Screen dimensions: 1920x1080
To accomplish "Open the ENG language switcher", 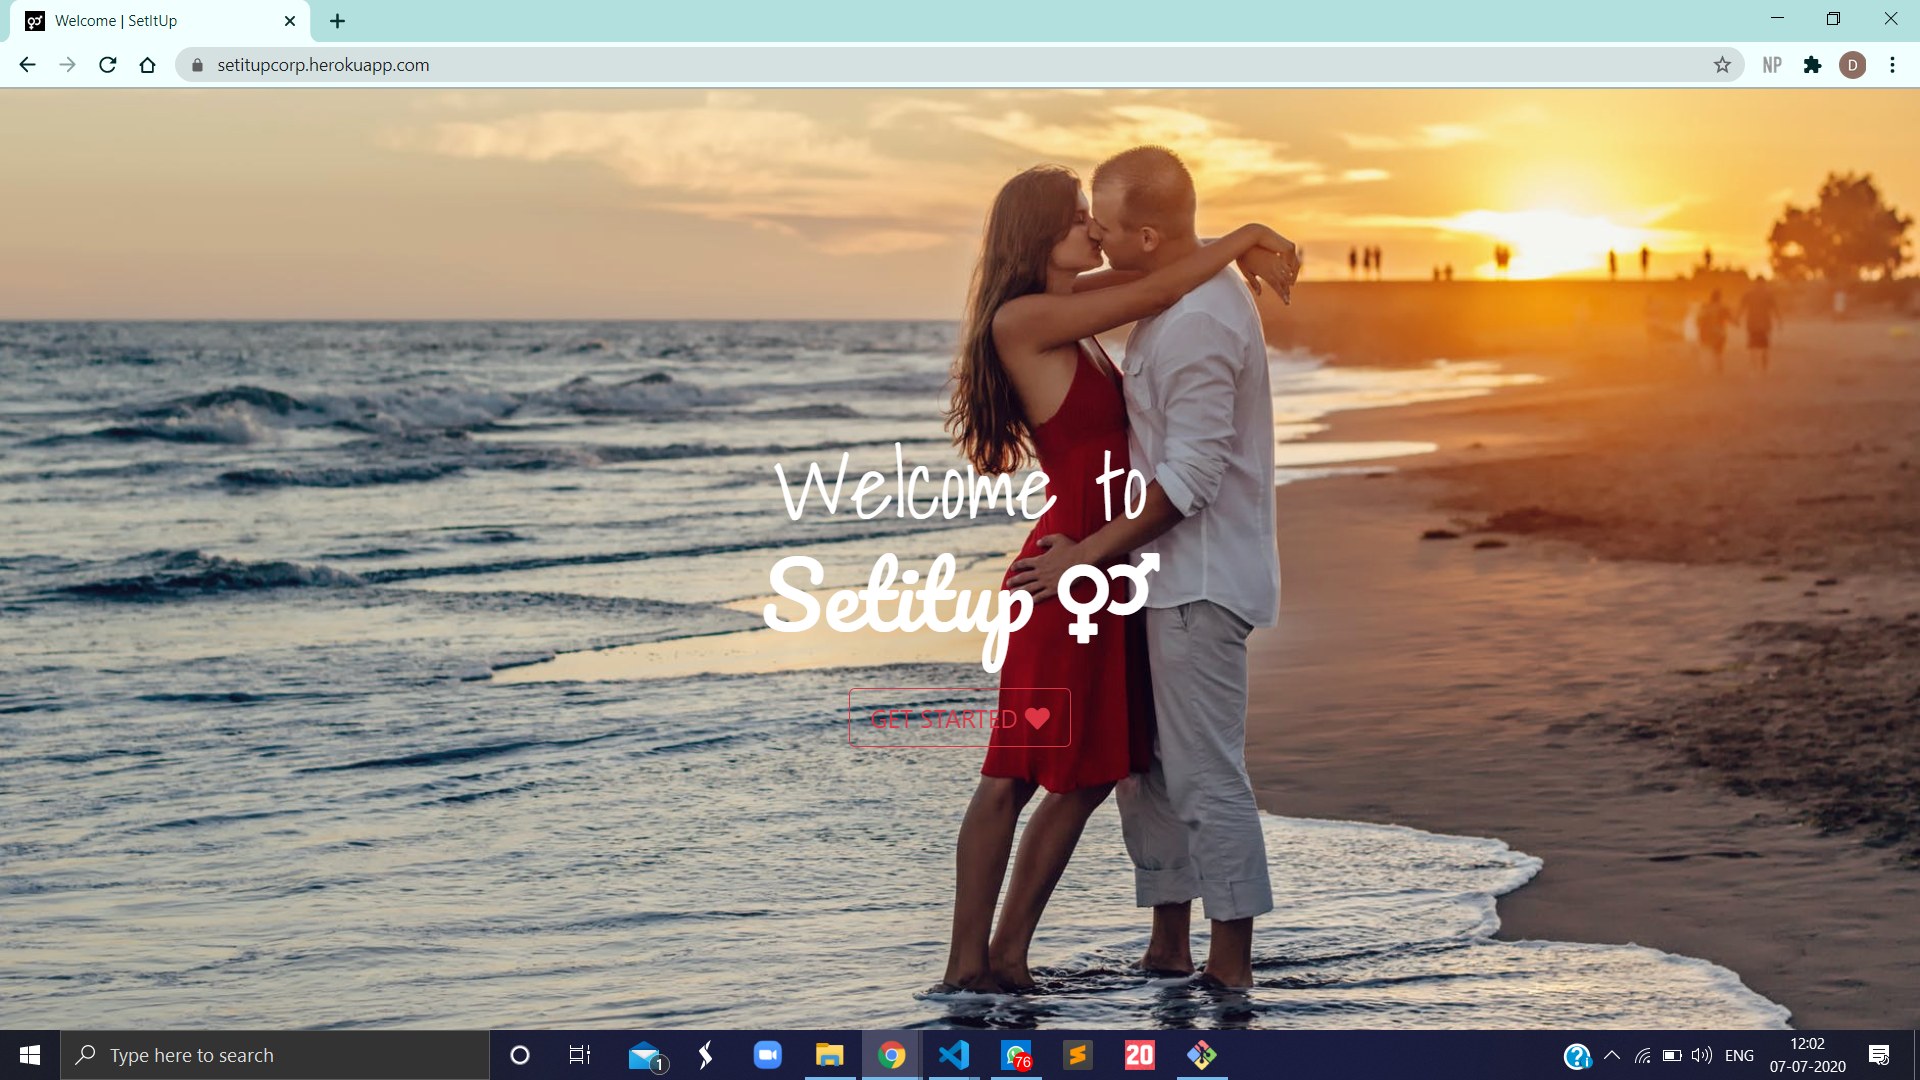I will [x=1739, y=1055].
